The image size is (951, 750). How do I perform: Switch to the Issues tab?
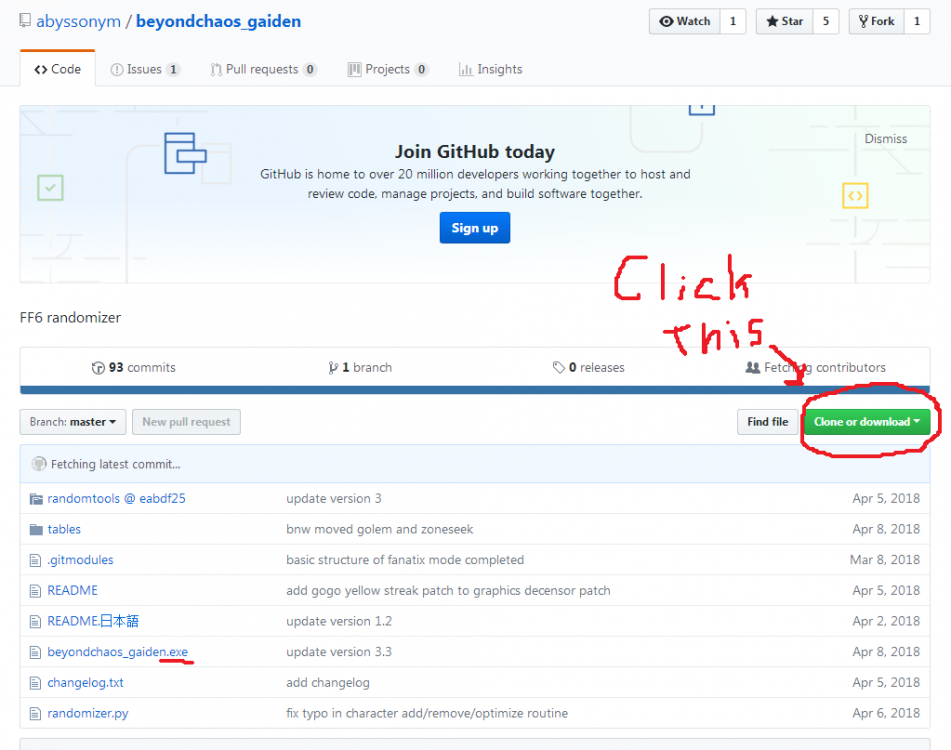145,70
